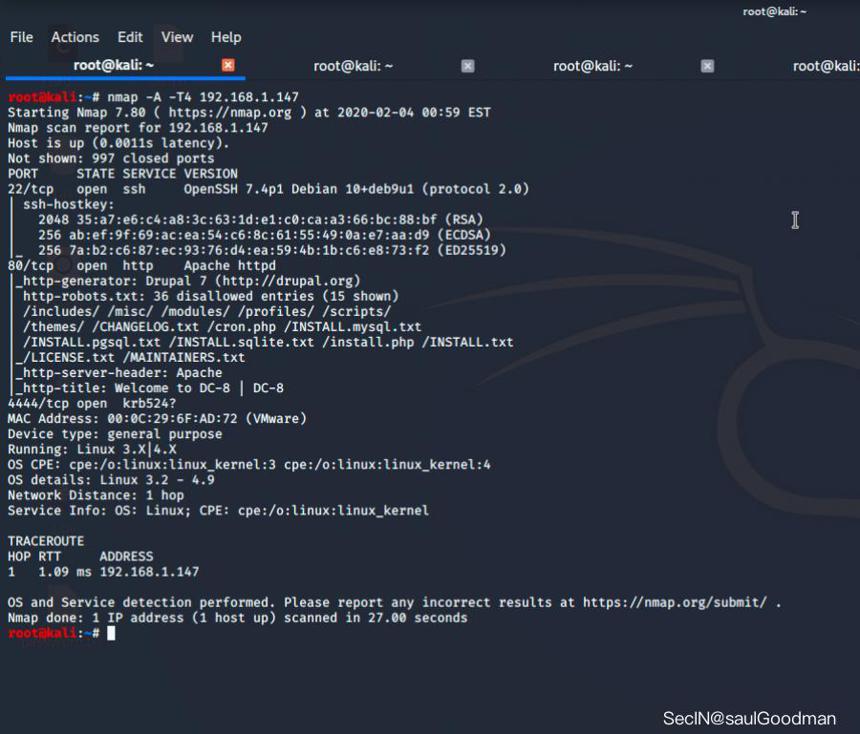Open the Actions menu
The width and height of the screenshot is (860, 734).
click(75, 37)
